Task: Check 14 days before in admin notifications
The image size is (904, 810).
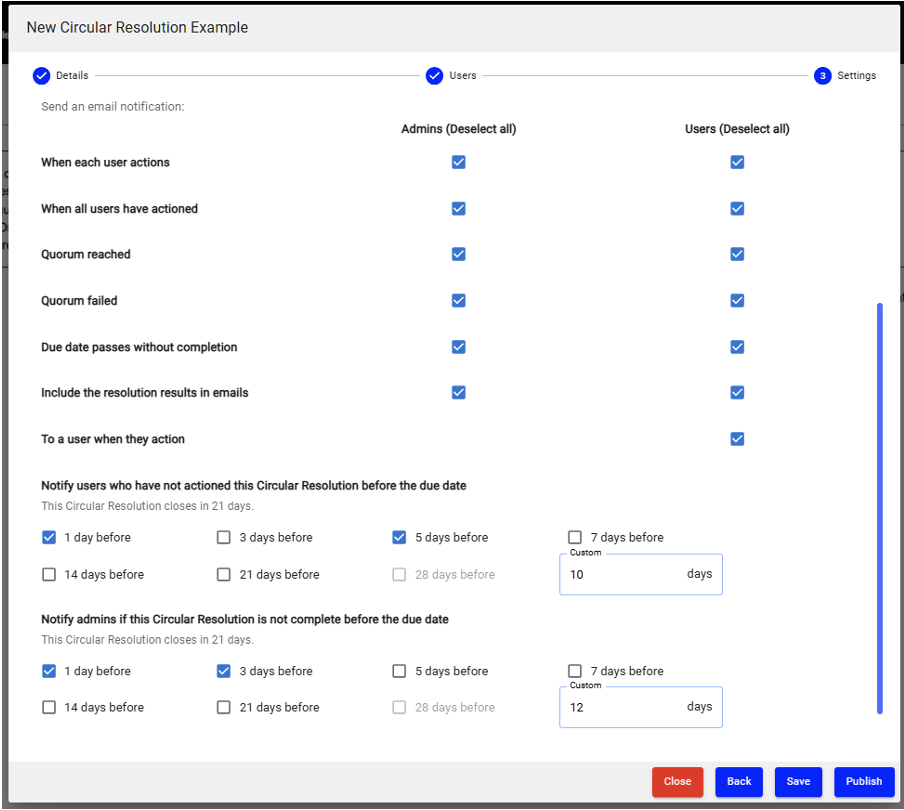Action: click(48, 707)
